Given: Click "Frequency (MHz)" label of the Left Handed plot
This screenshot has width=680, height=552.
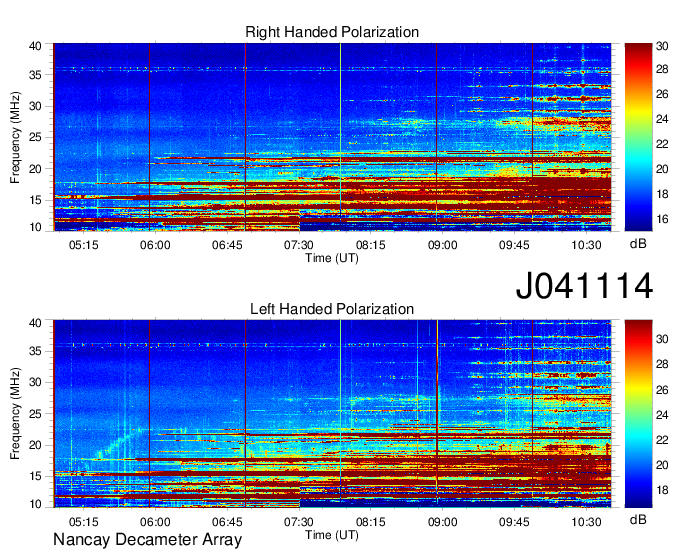Looking at the screenshot, I should (15, 413).
